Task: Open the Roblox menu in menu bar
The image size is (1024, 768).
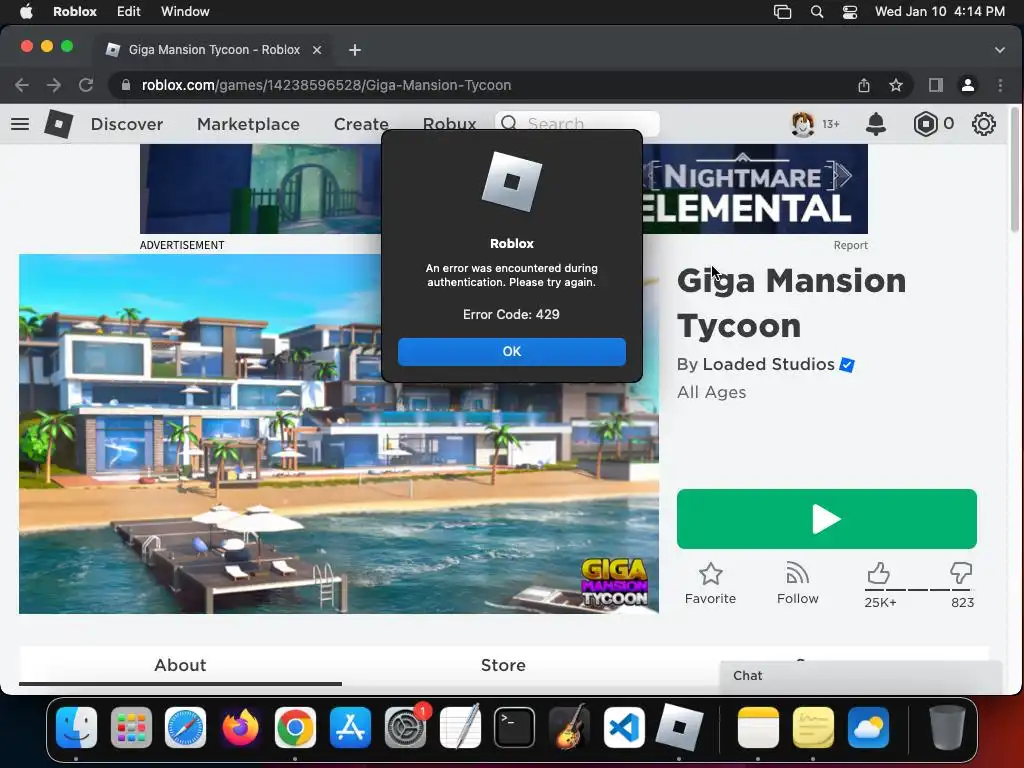Action: (74, 11)
